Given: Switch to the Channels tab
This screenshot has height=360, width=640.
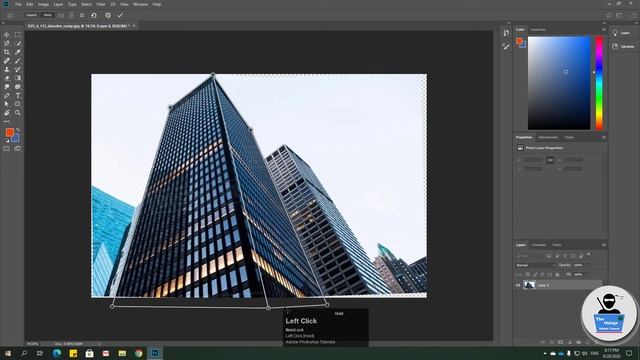Looking at the screenshot, I should pos(539,245).
